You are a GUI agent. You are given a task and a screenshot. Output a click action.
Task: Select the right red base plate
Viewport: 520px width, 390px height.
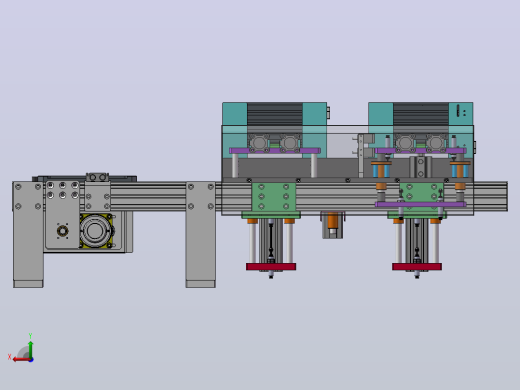[417, 267]
